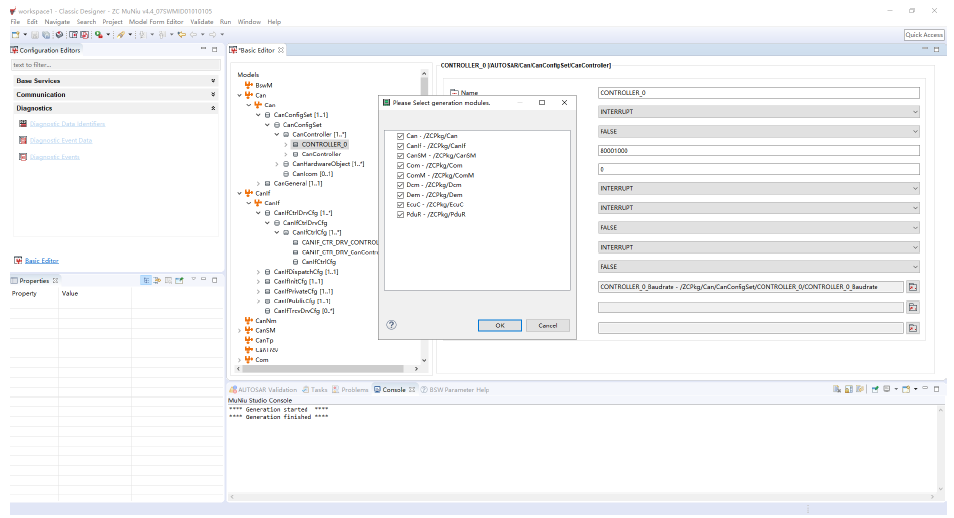This screenshot has width=954, height=518.
Task: Uncheck the CanIf - /ZCPkg/CanIf checkbox
Action: (x=400, y=146)
